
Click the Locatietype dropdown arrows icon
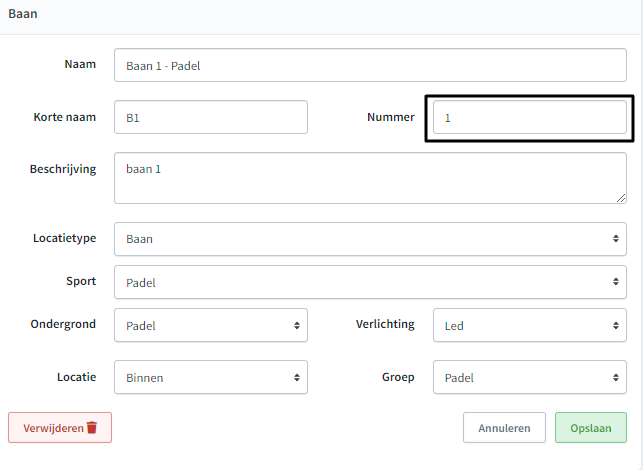pos(616,239)
